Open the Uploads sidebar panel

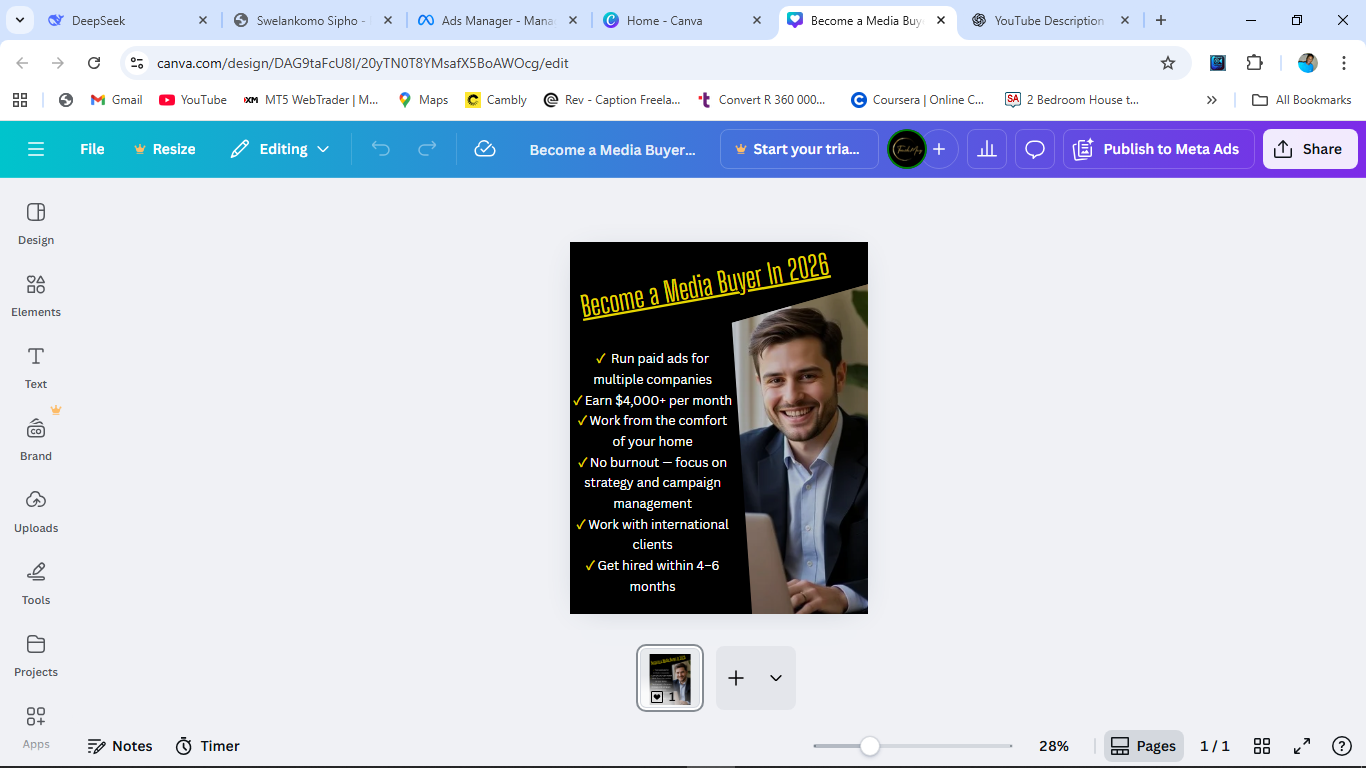click(x=36, y=511)
